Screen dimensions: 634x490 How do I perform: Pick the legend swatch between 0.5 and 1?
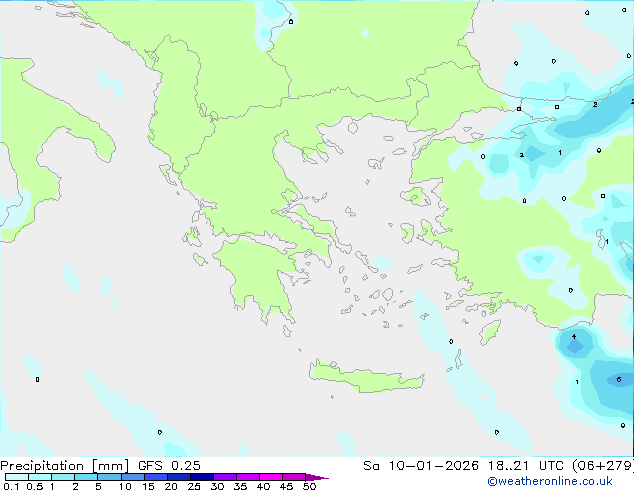click(40, 477)
